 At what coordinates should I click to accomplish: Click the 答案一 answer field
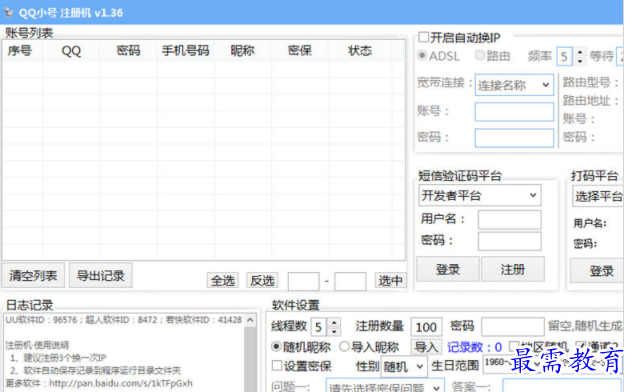(562, 386)
